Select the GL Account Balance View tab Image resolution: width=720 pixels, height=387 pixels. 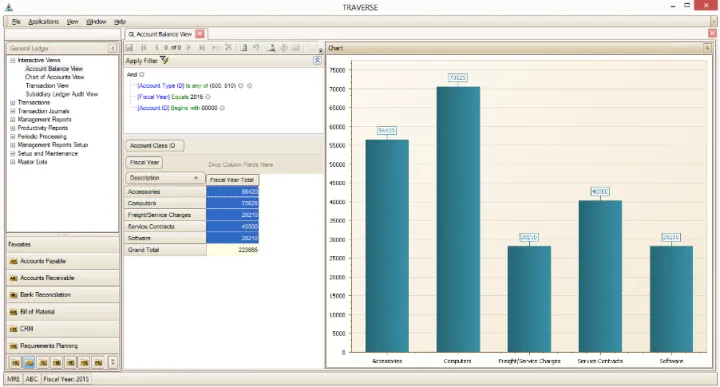[160, 34]
